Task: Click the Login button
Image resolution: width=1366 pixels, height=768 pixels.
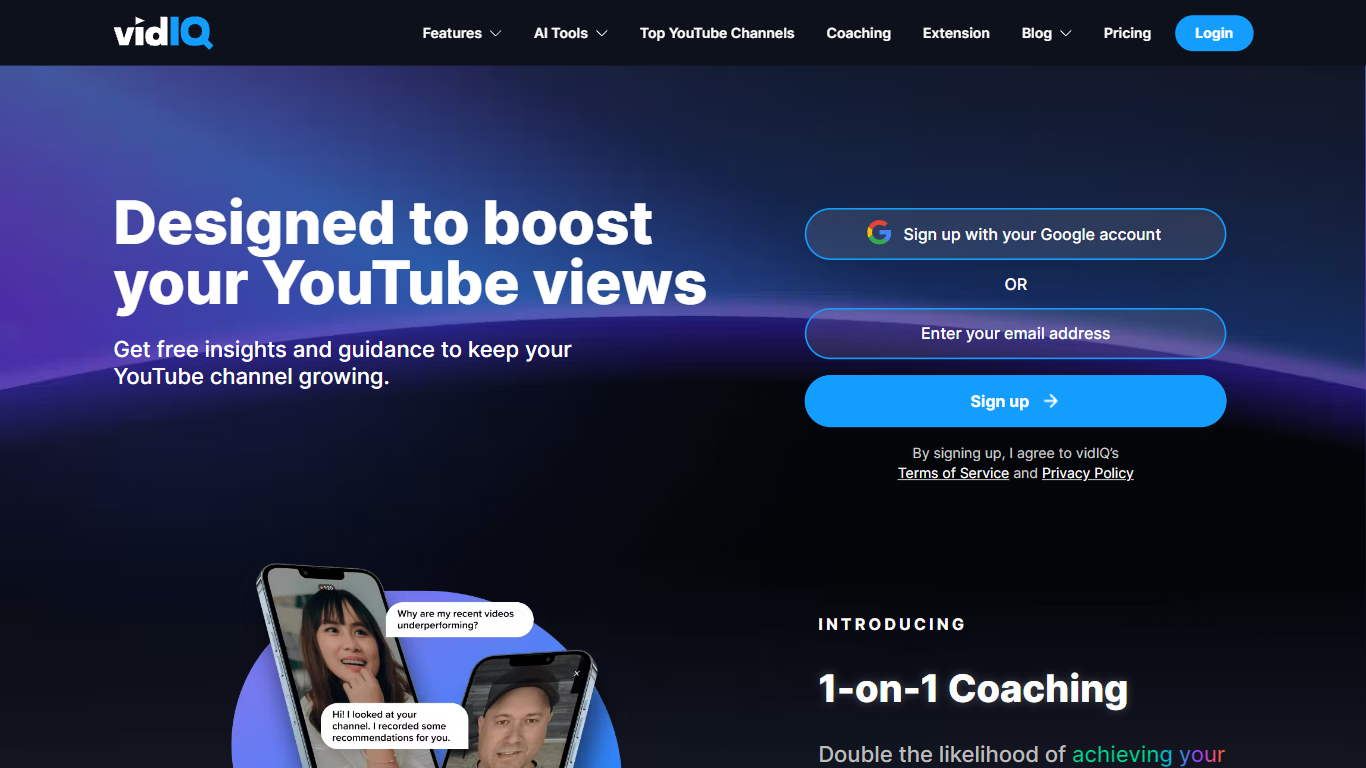Action: pyautogui.click(x=1214, y=33)
